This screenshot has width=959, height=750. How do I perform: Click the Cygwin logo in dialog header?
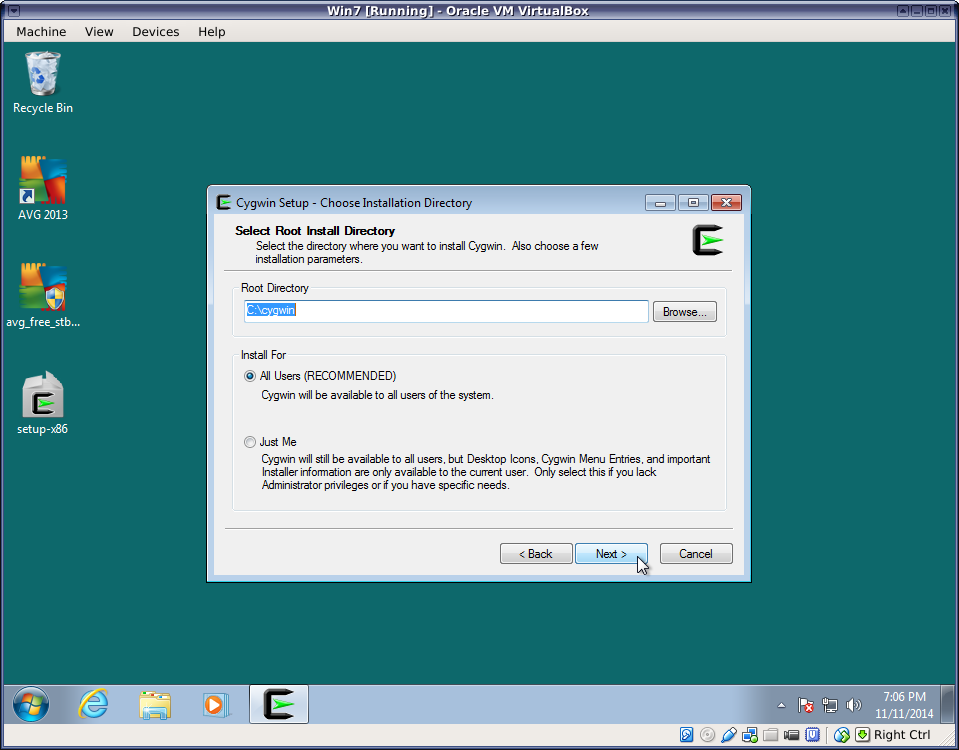coord(708,240)
